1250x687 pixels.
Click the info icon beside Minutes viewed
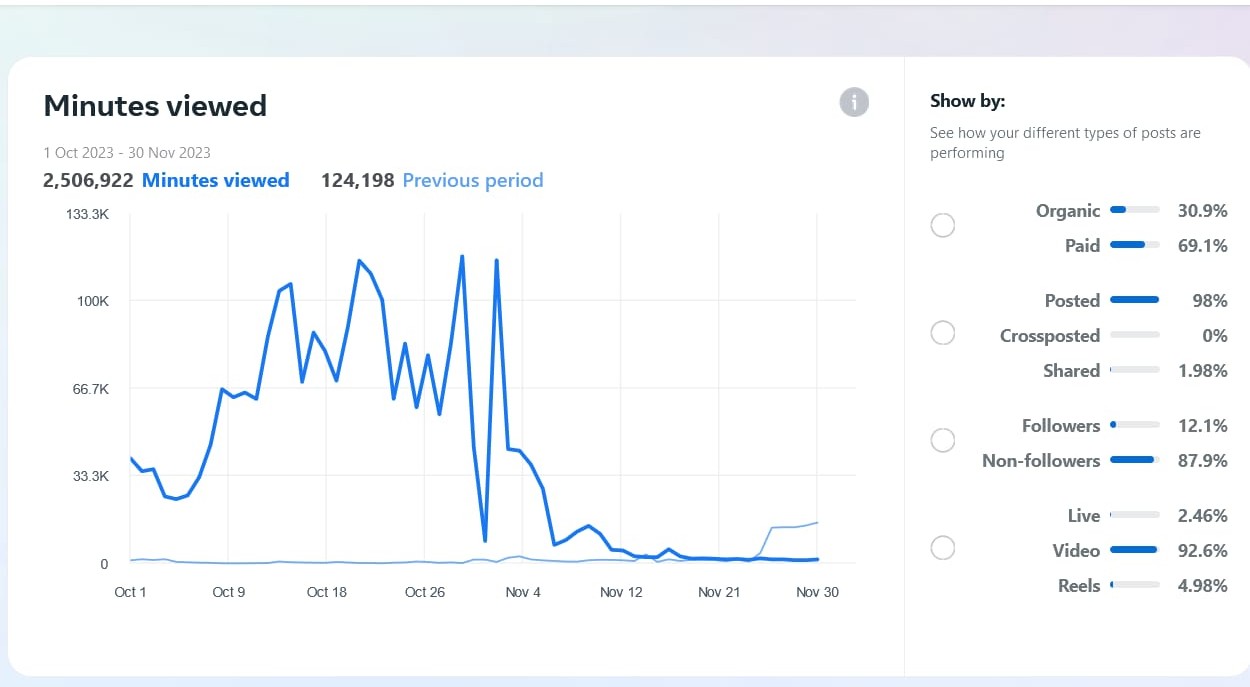[x=854, y=102]
